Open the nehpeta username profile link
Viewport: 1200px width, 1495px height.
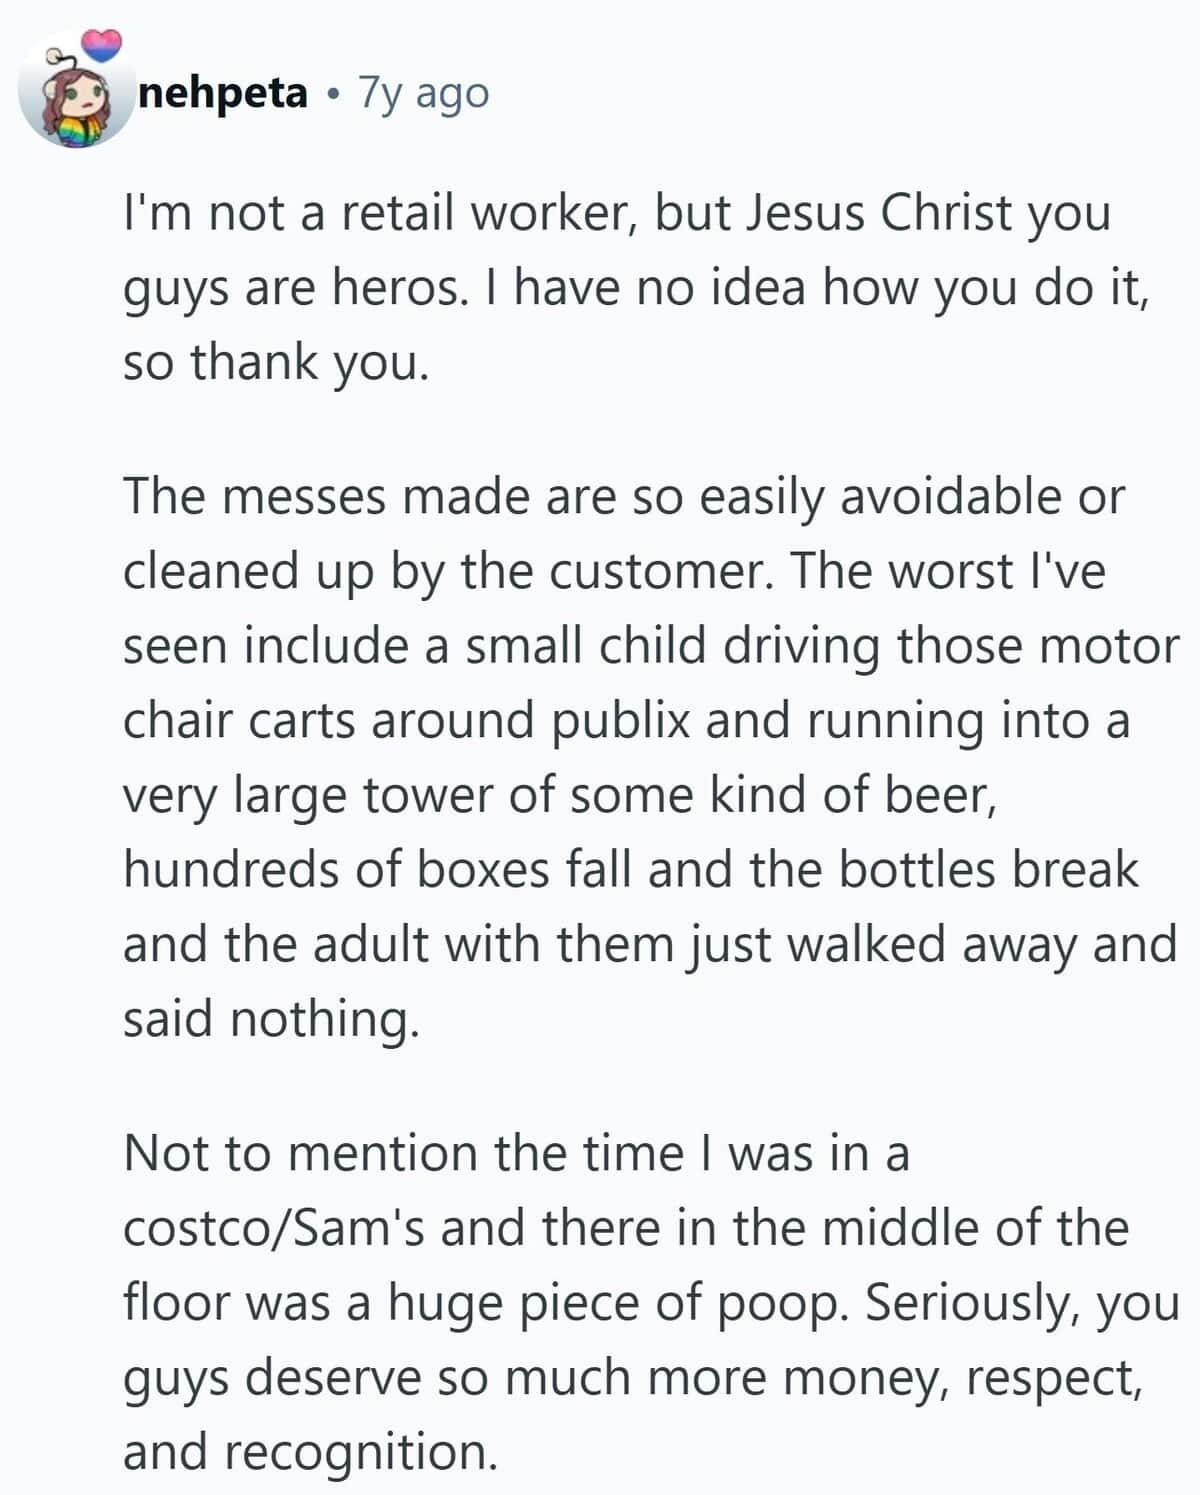223,94
